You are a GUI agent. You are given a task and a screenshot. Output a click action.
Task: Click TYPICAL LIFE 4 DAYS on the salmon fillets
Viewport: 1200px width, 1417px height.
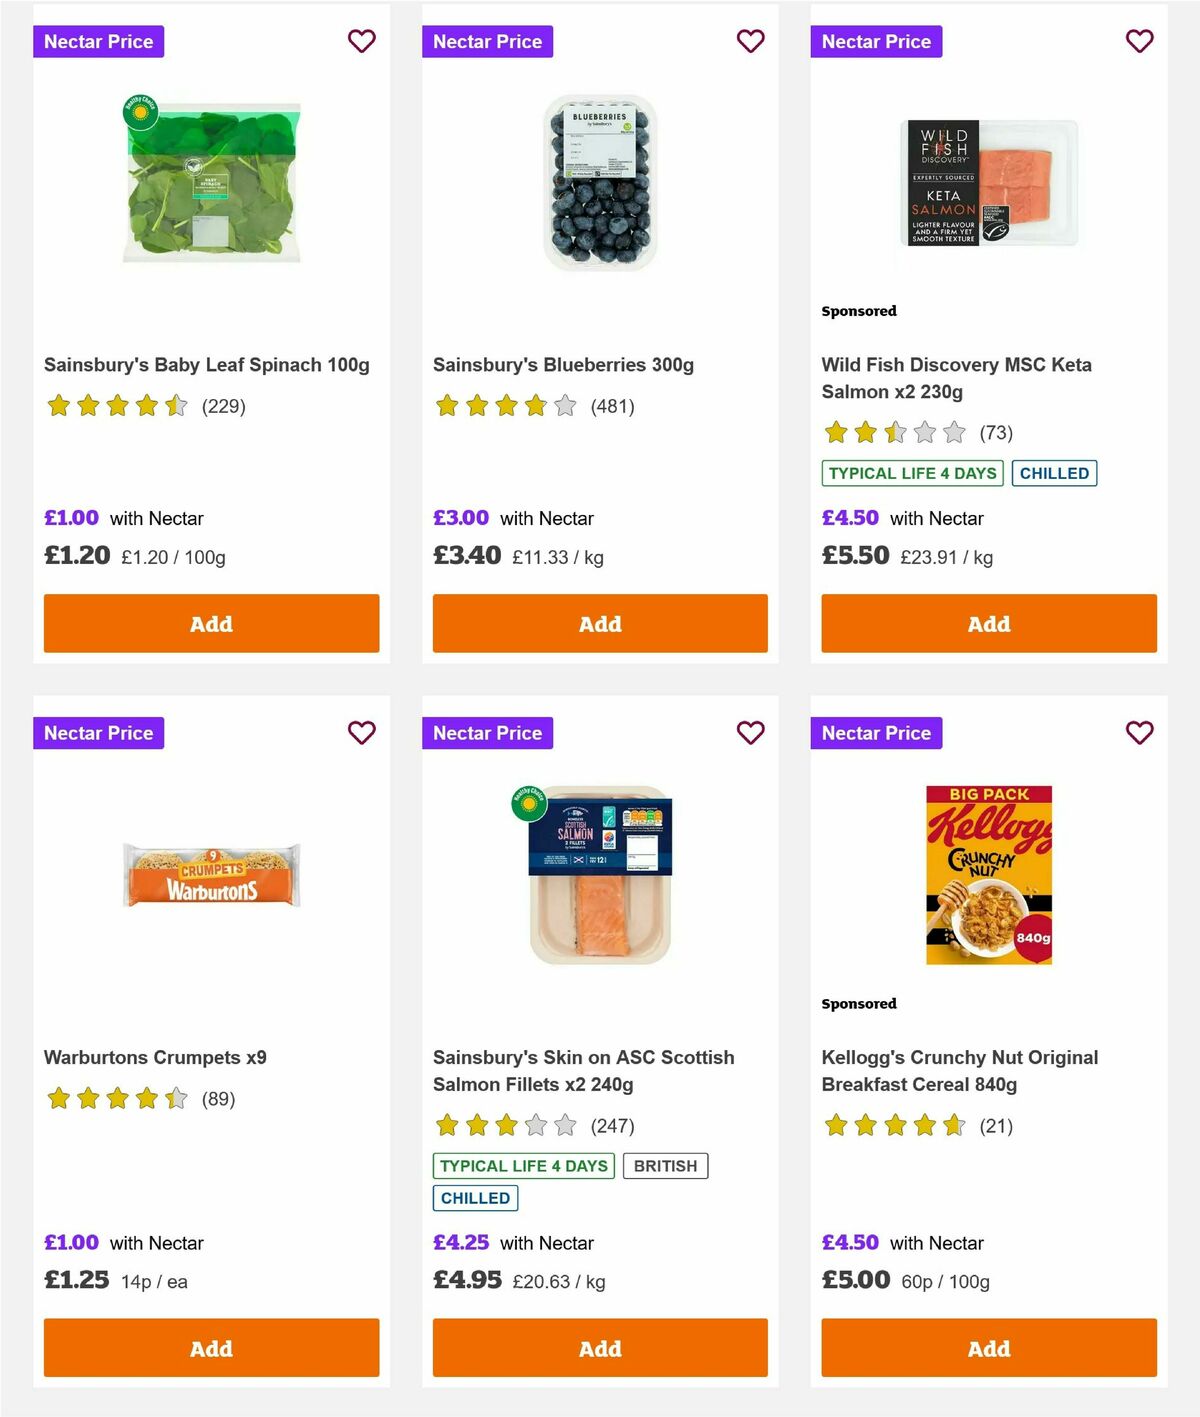(524, 1166)
